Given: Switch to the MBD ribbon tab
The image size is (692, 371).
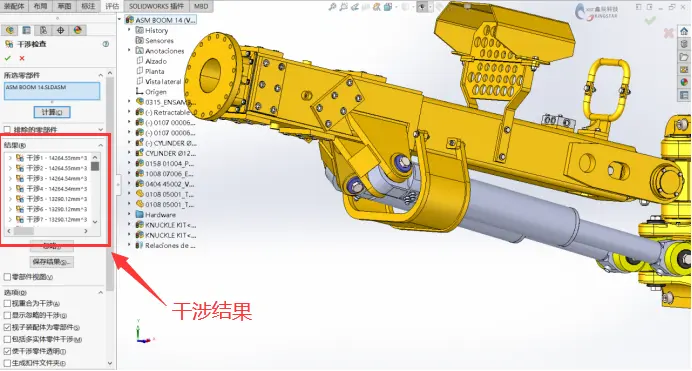Looking at the screenshot, I should (x=201, y=6).
